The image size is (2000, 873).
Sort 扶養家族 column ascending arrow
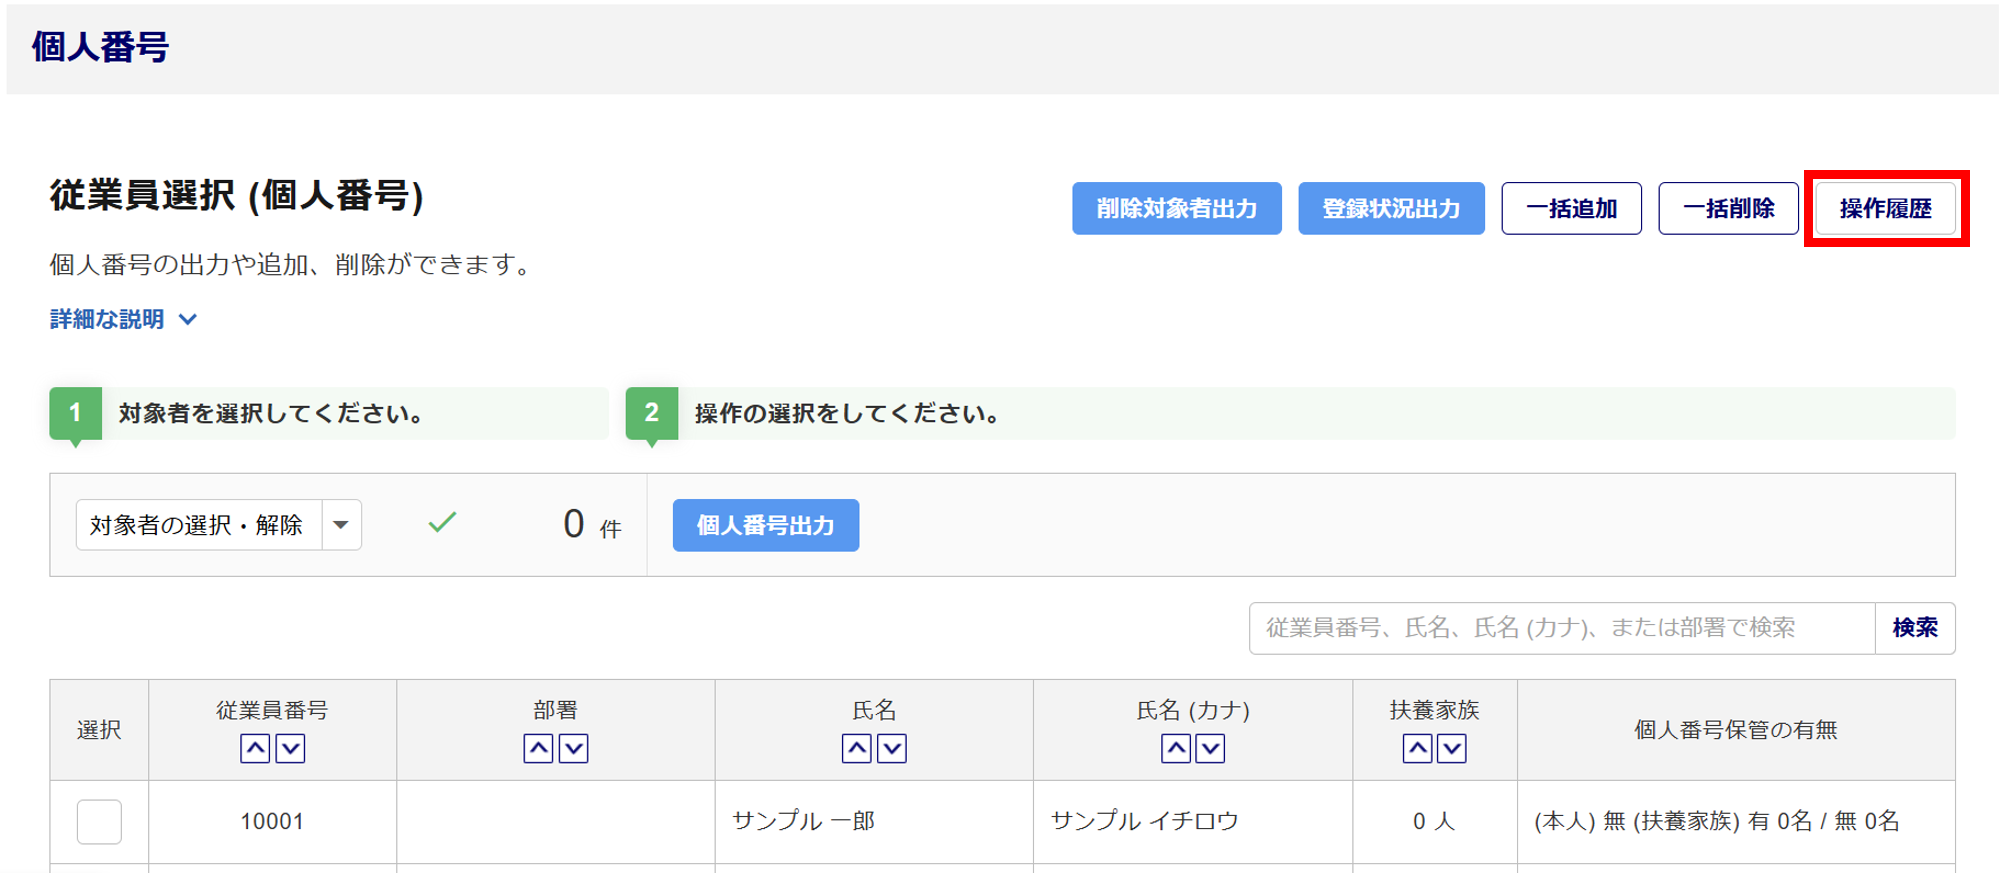[1417, 748]
